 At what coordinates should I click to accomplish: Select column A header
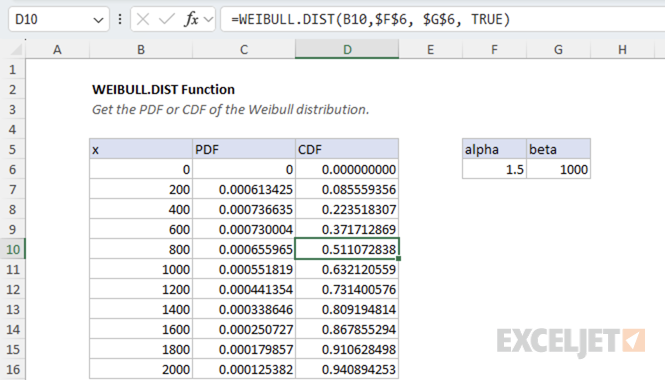coord(57,50)
